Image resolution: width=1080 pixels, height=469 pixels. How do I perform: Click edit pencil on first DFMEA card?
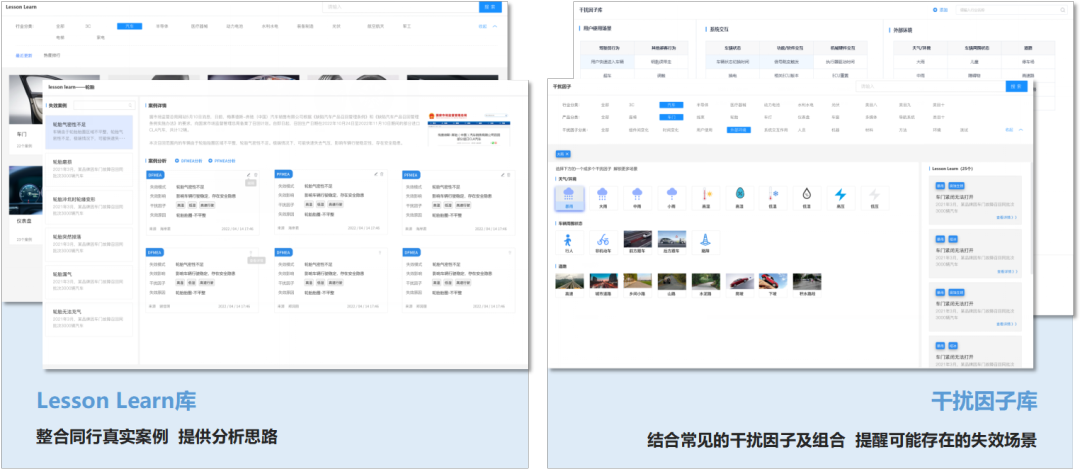[249, 174]
